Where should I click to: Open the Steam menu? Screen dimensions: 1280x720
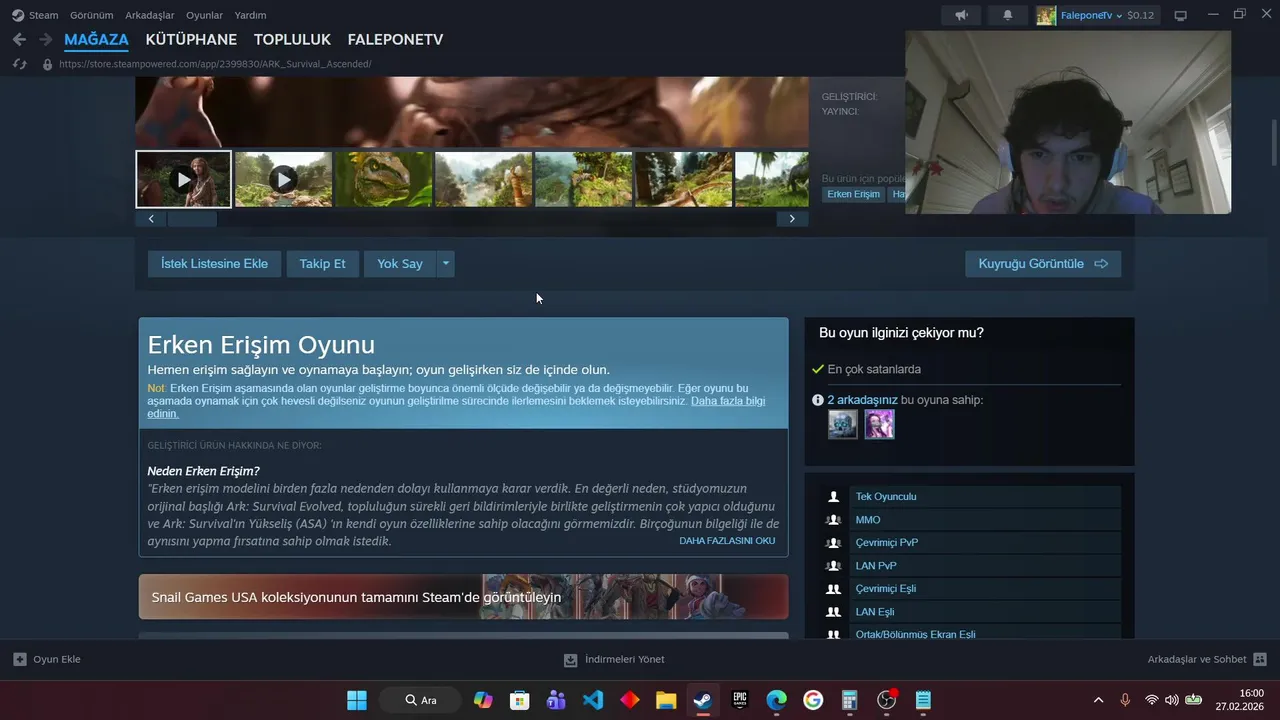tap(43, 15)
